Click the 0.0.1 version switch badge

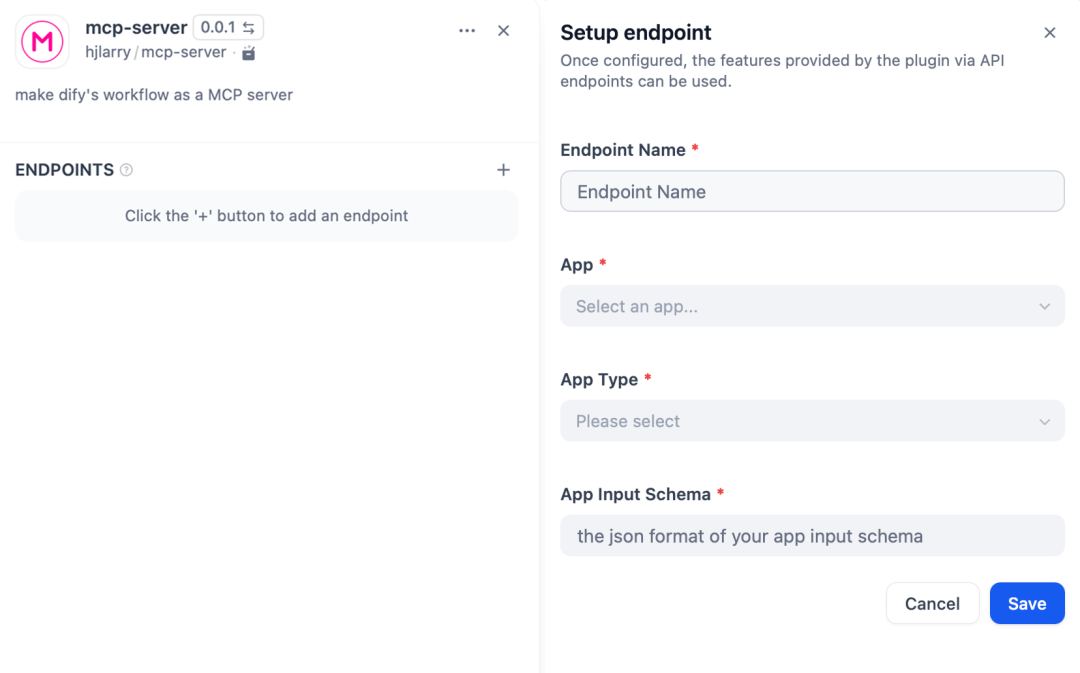pyautogui.click(x=228, y=28)
